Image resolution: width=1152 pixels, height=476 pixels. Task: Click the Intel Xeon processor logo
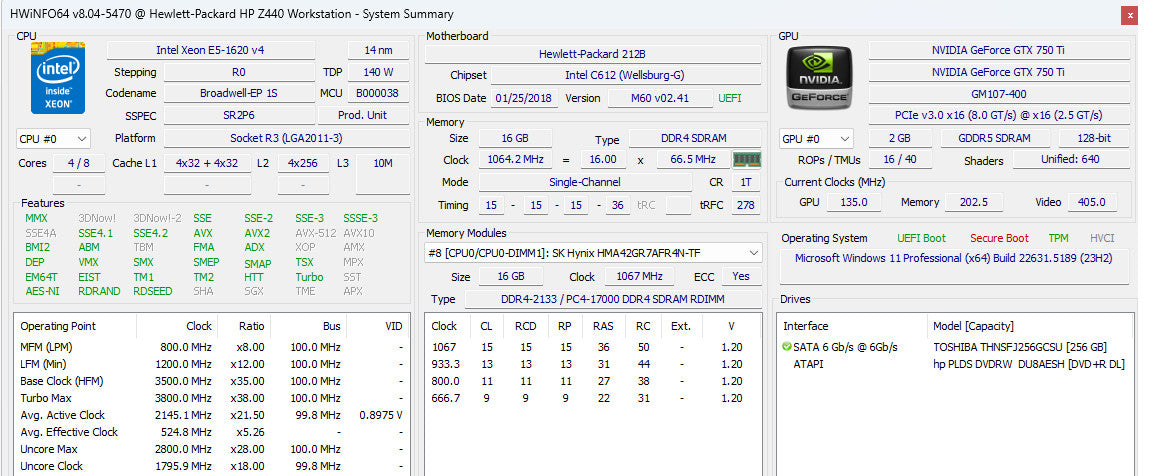coord(58,79)
